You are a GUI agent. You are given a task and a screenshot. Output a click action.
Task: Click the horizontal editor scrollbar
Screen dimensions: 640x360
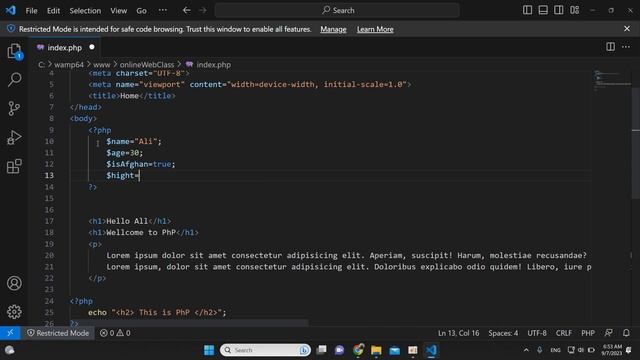[x=189, y=322]
